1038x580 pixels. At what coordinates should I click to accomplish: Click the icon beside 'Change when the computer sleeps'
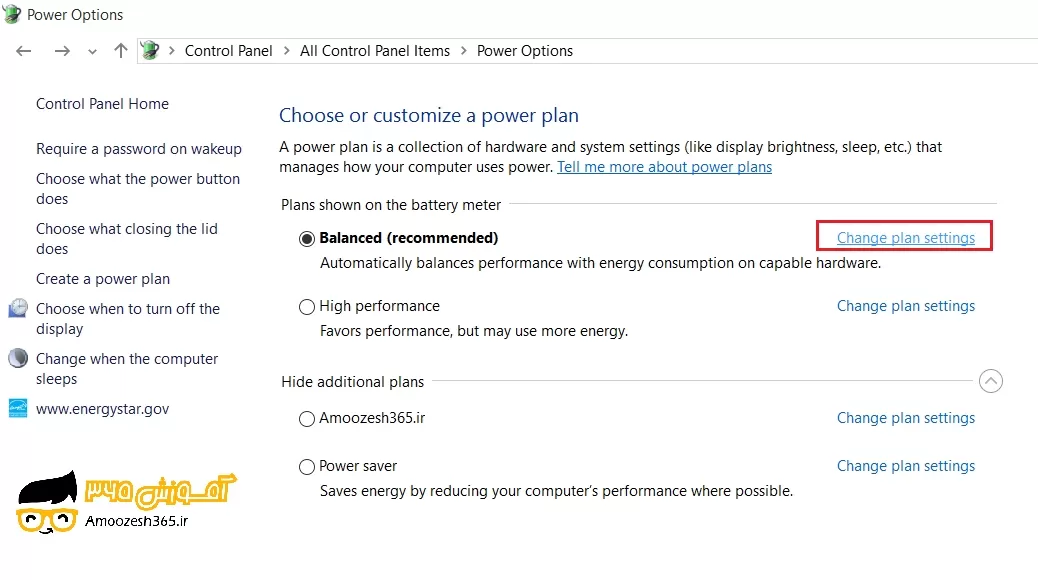point(17,359)
